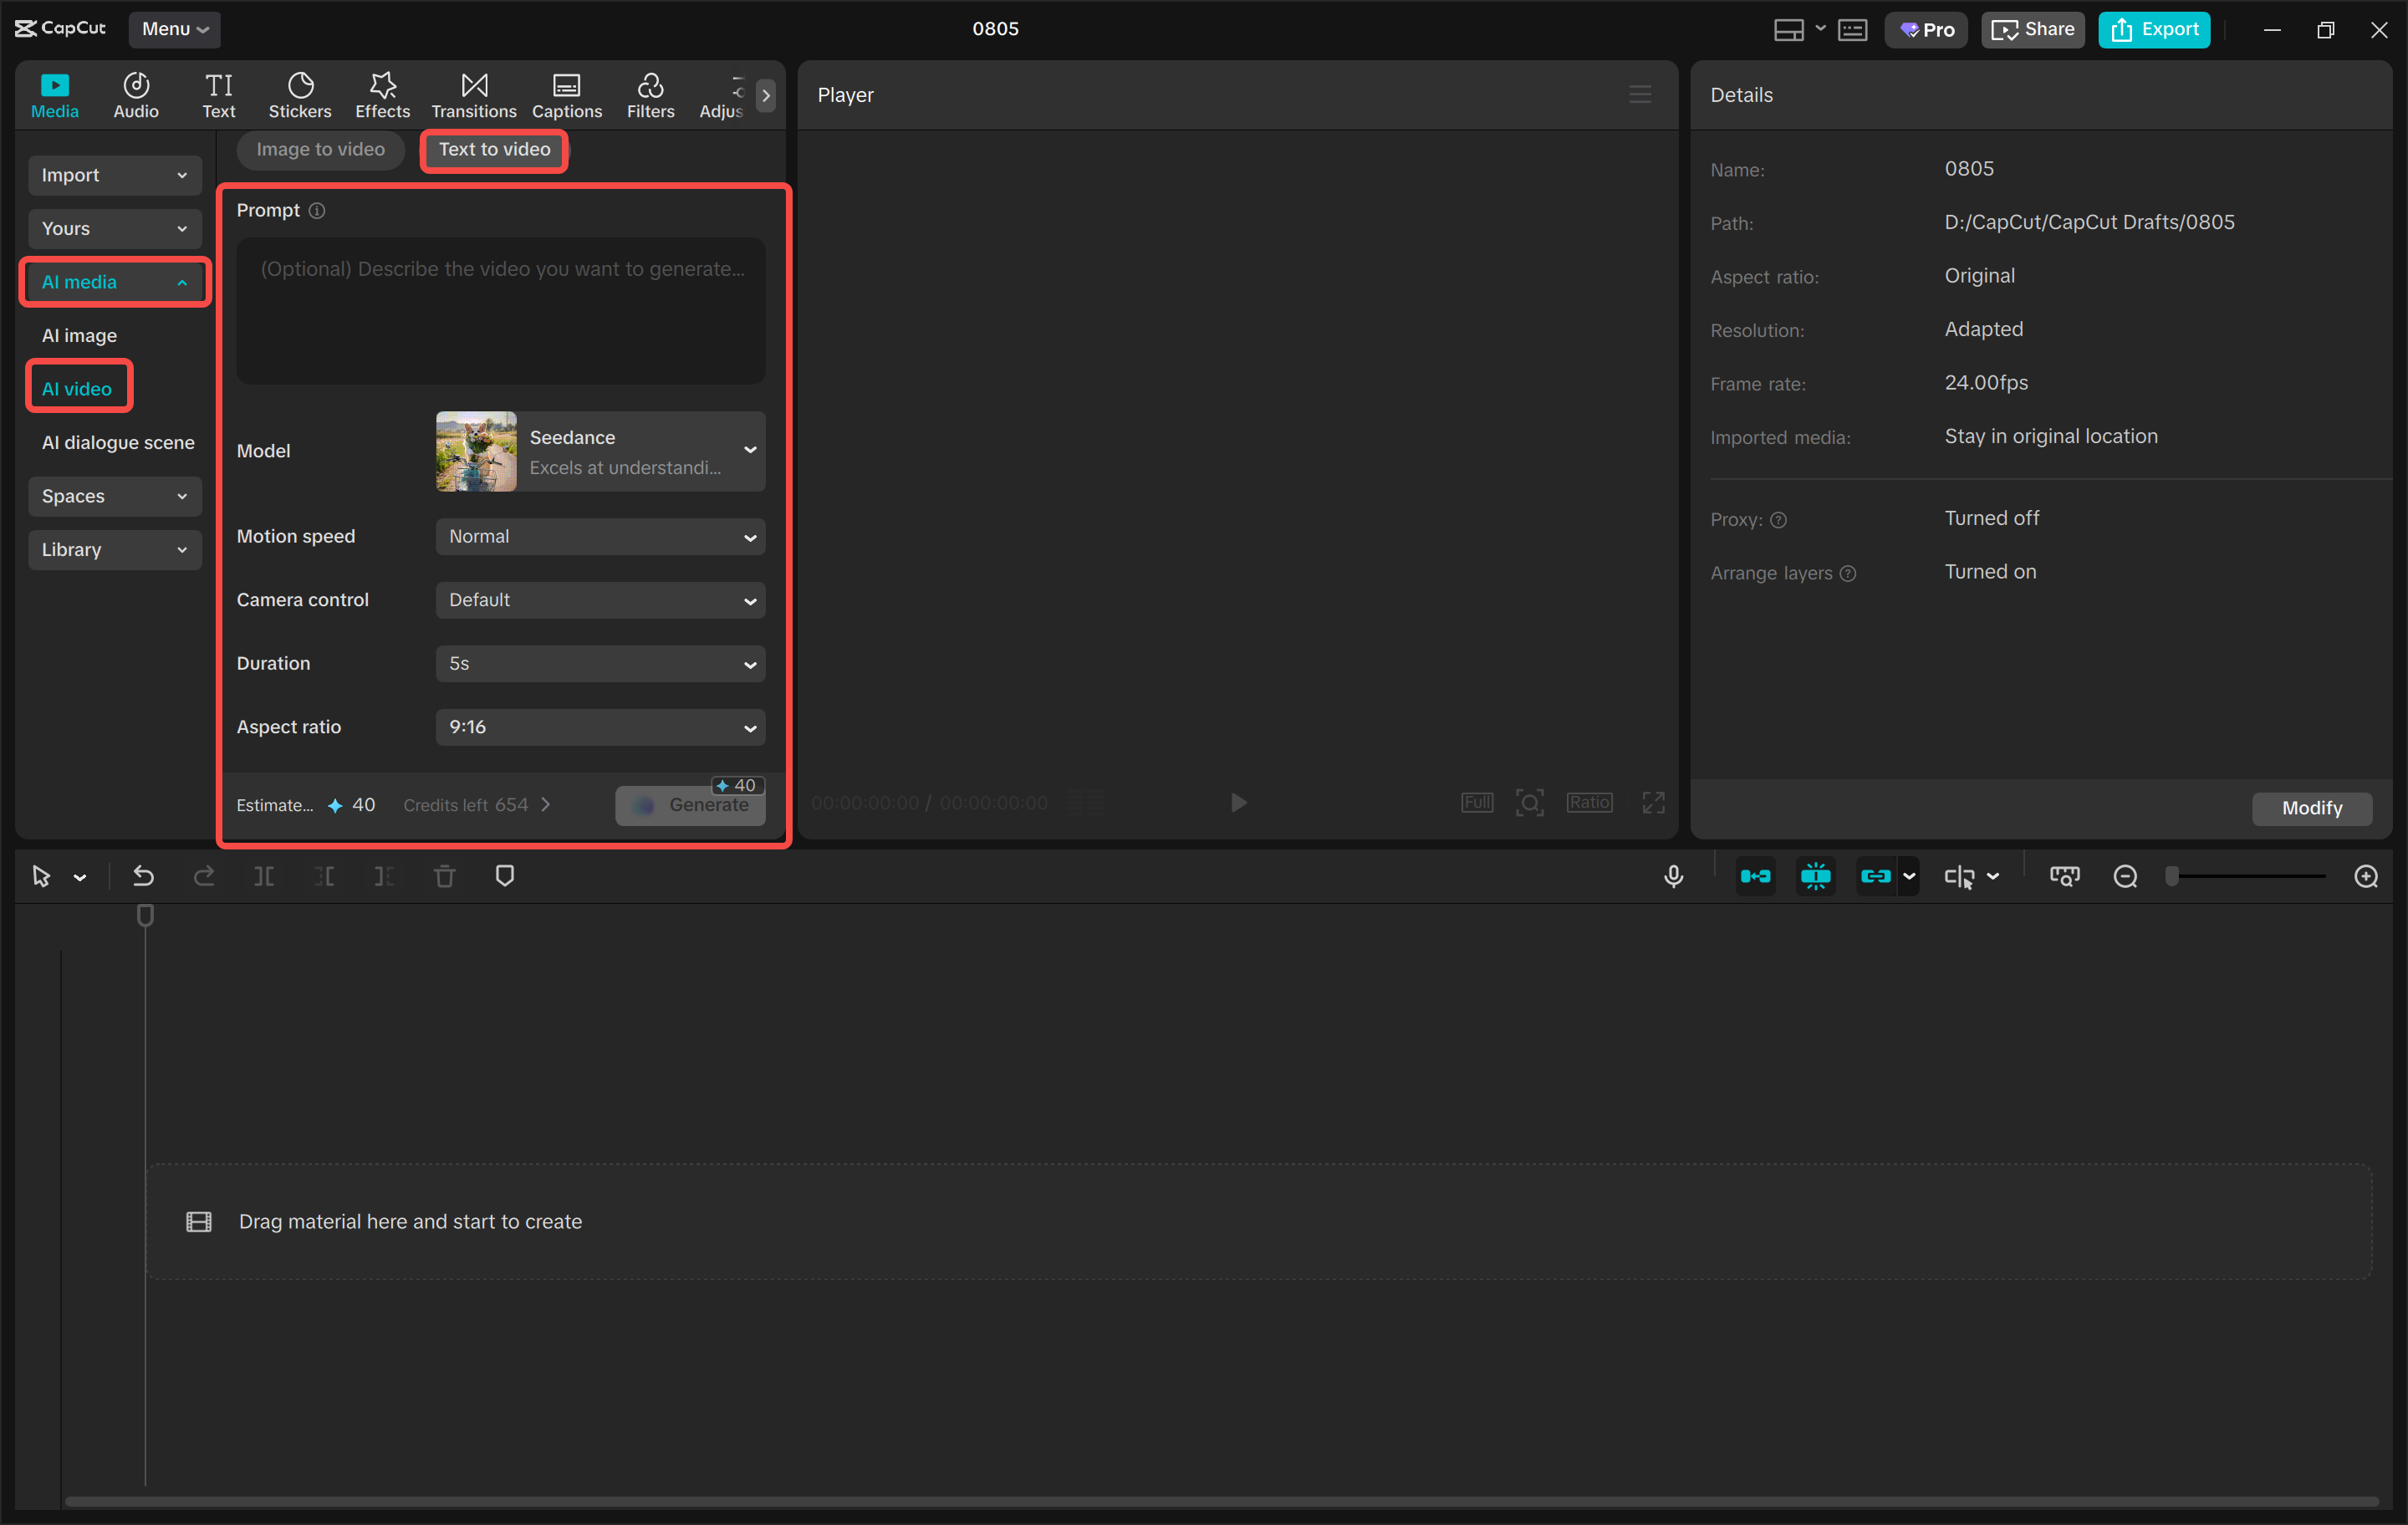The height and width of the screenshot is (1525, 2408).
Task: Open the Aspect ratio 9:16 dropdown
Action: (x=599, y=727)
